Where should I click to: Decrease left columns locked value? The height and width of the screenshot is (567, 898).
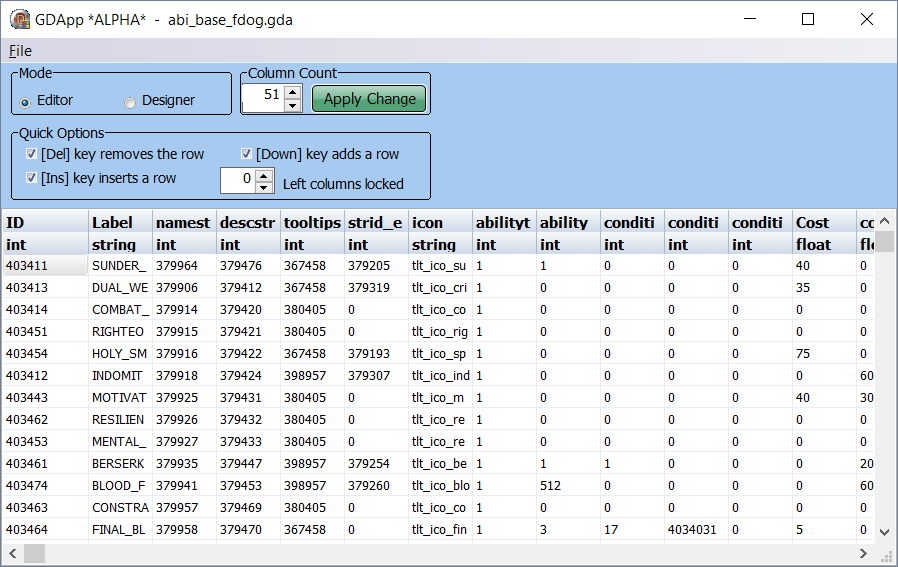pos(264,187)
